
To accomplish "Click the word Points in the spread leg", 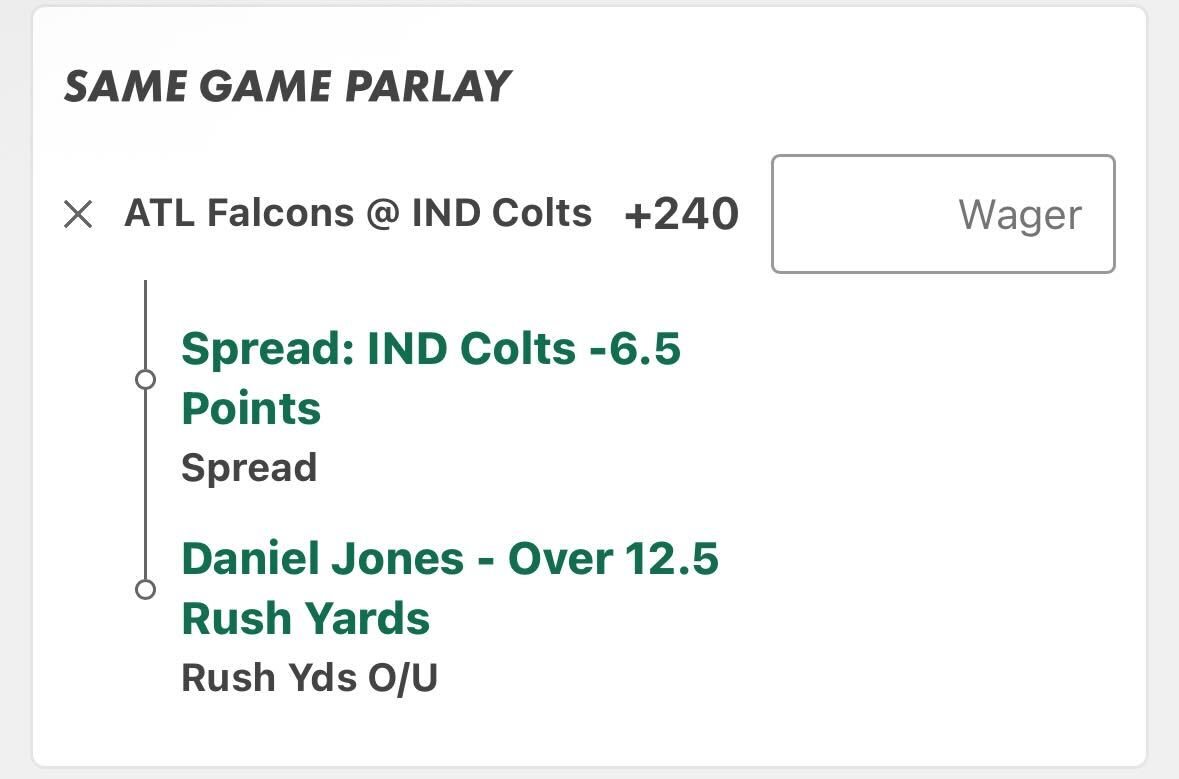I will coord(251,409).
